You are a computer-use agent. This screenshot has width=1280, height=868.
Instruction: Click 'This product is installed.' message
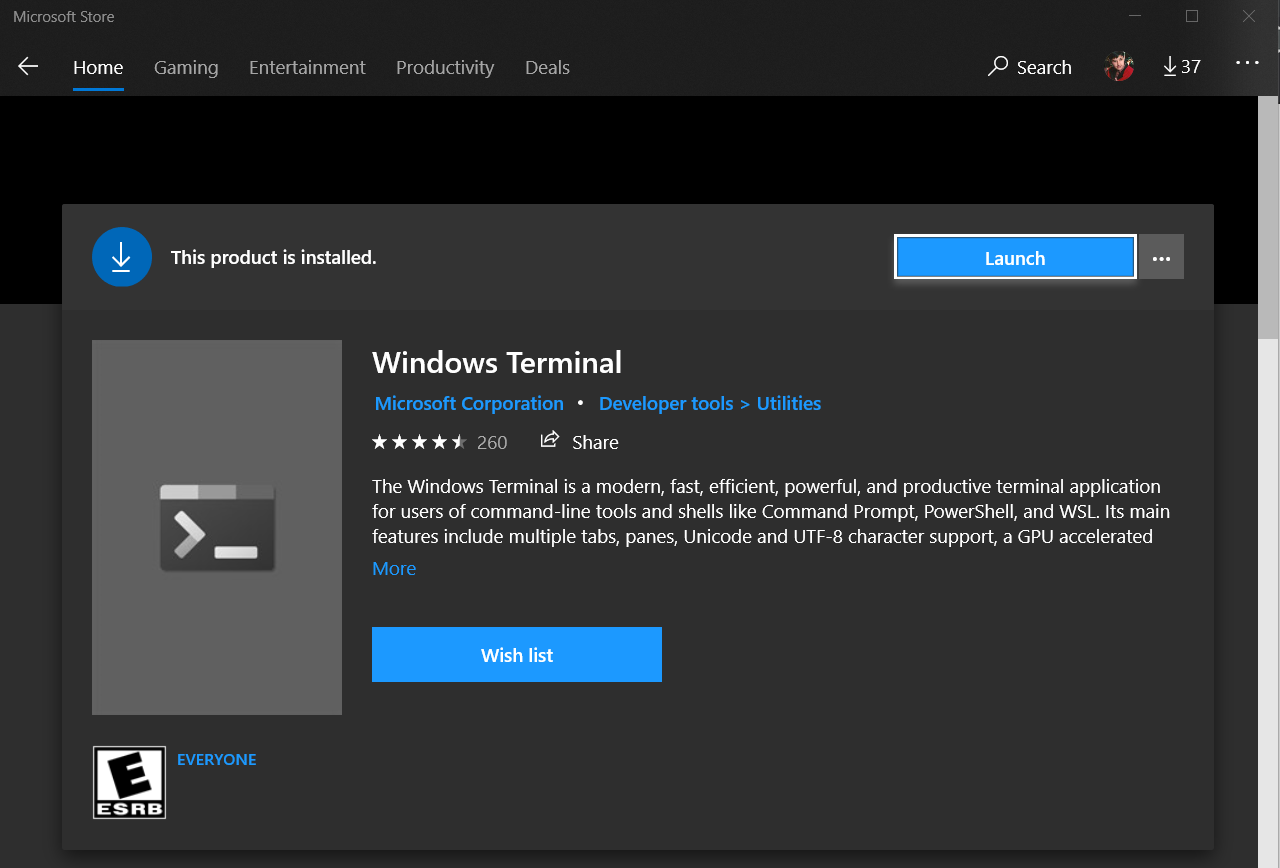point(274,257)
